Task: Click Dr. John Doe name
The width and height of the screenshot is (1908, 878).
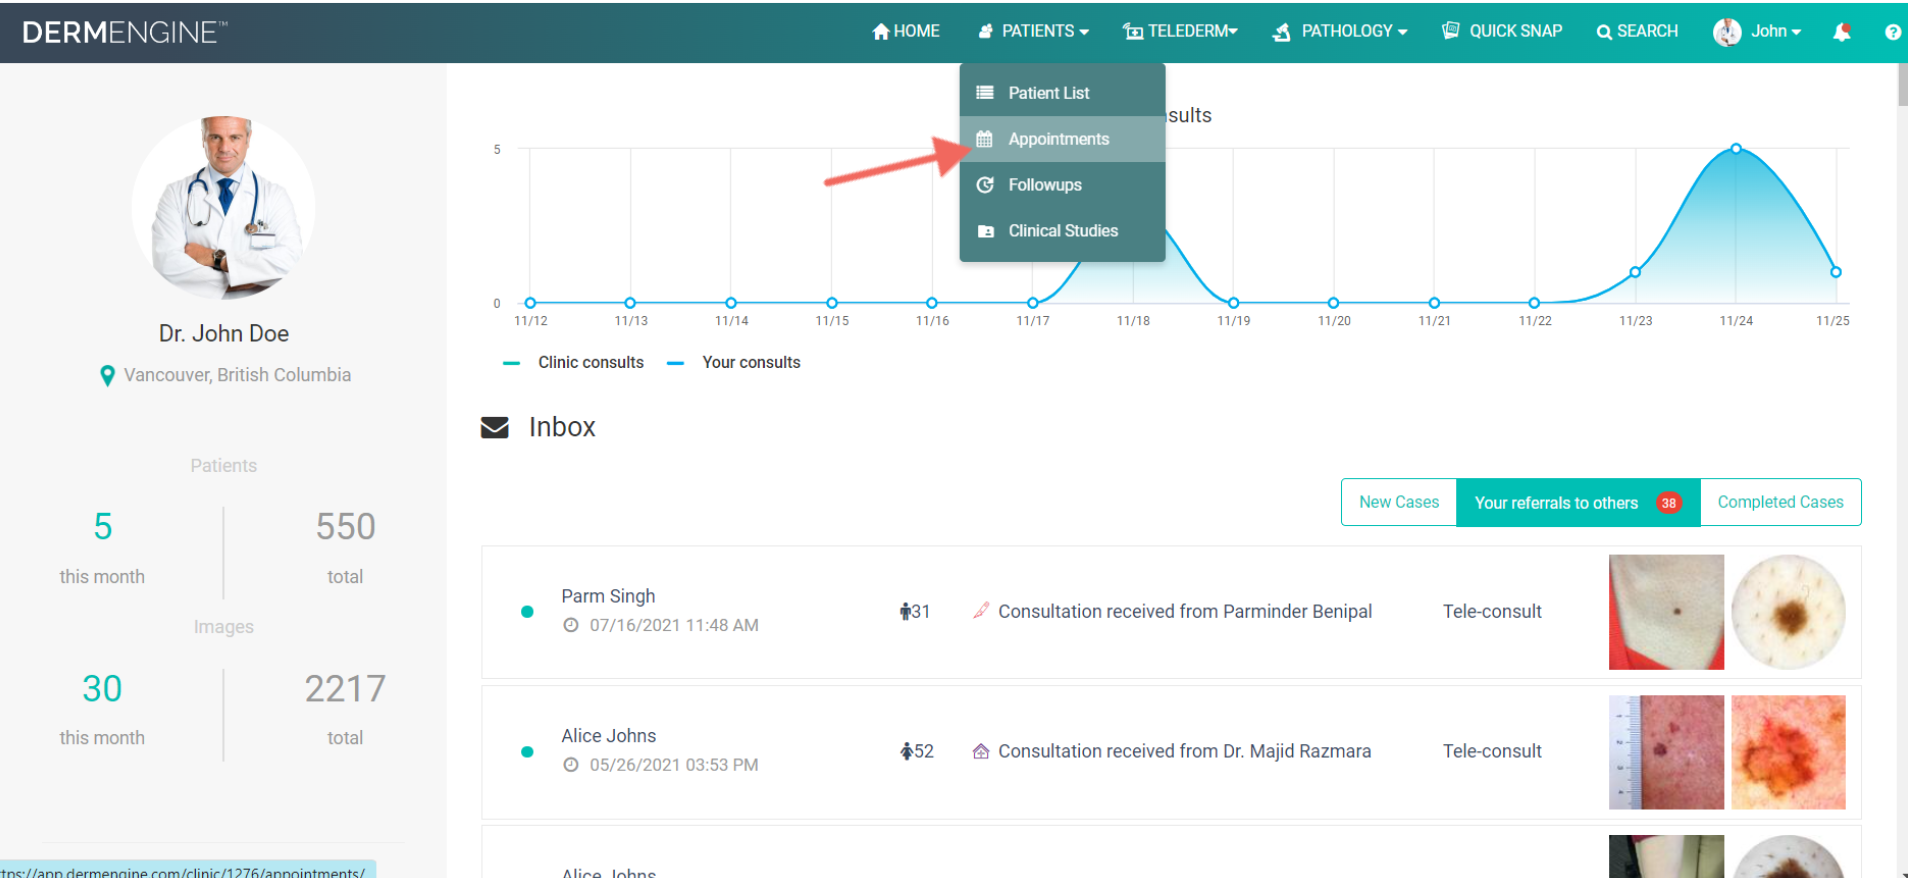Action: tap(224, 334)
